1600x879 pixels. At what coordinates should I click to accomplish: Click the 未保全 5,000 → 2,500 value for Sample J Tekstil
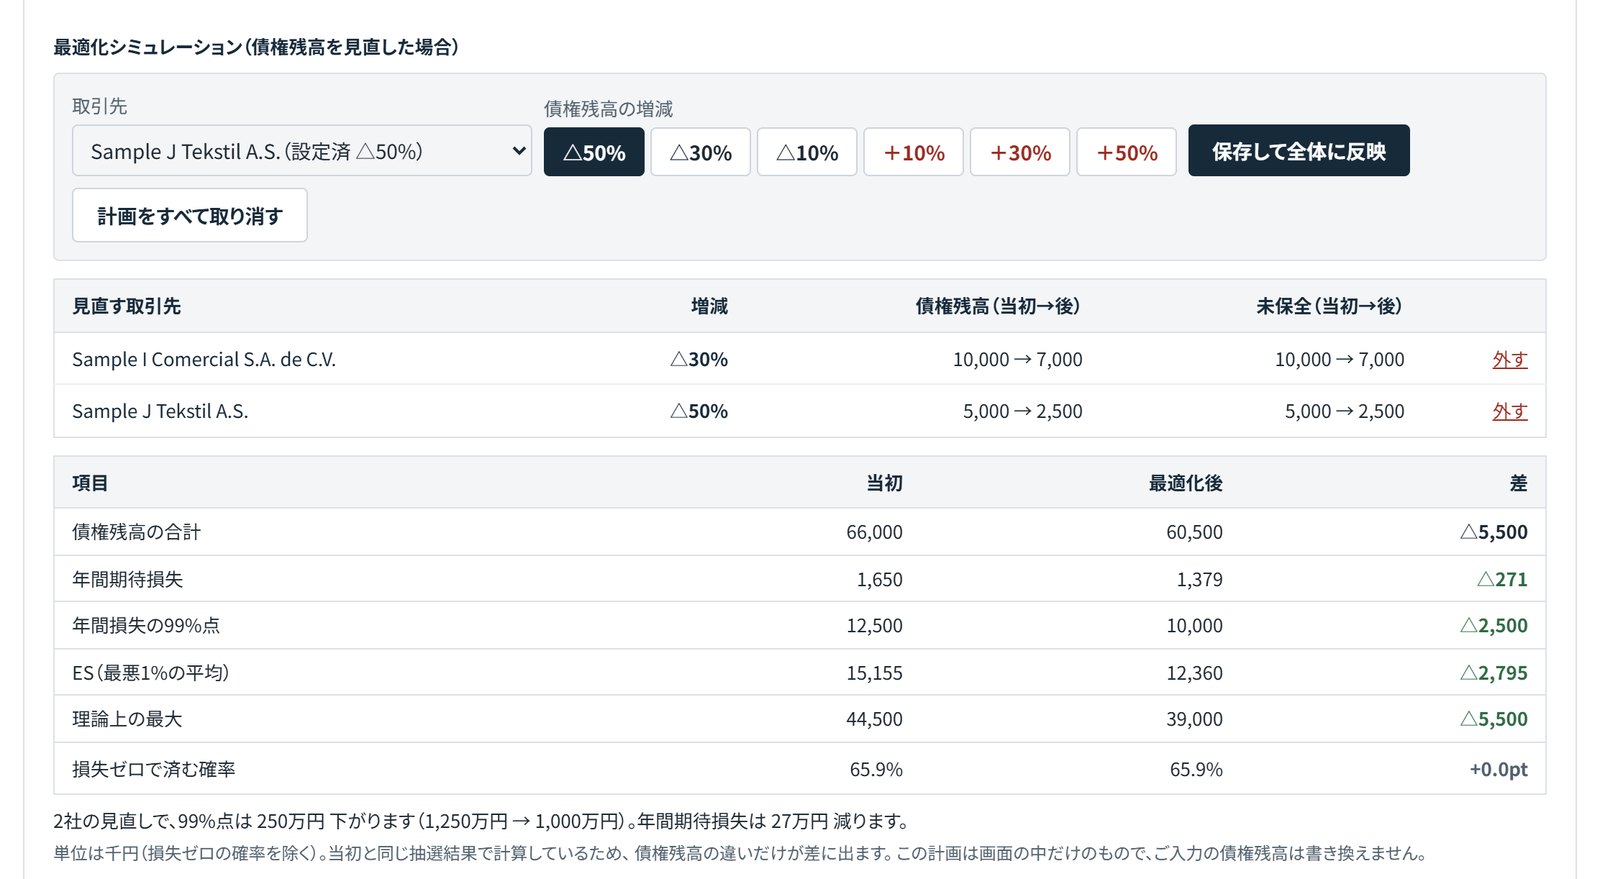click(x=1344, y=411)
